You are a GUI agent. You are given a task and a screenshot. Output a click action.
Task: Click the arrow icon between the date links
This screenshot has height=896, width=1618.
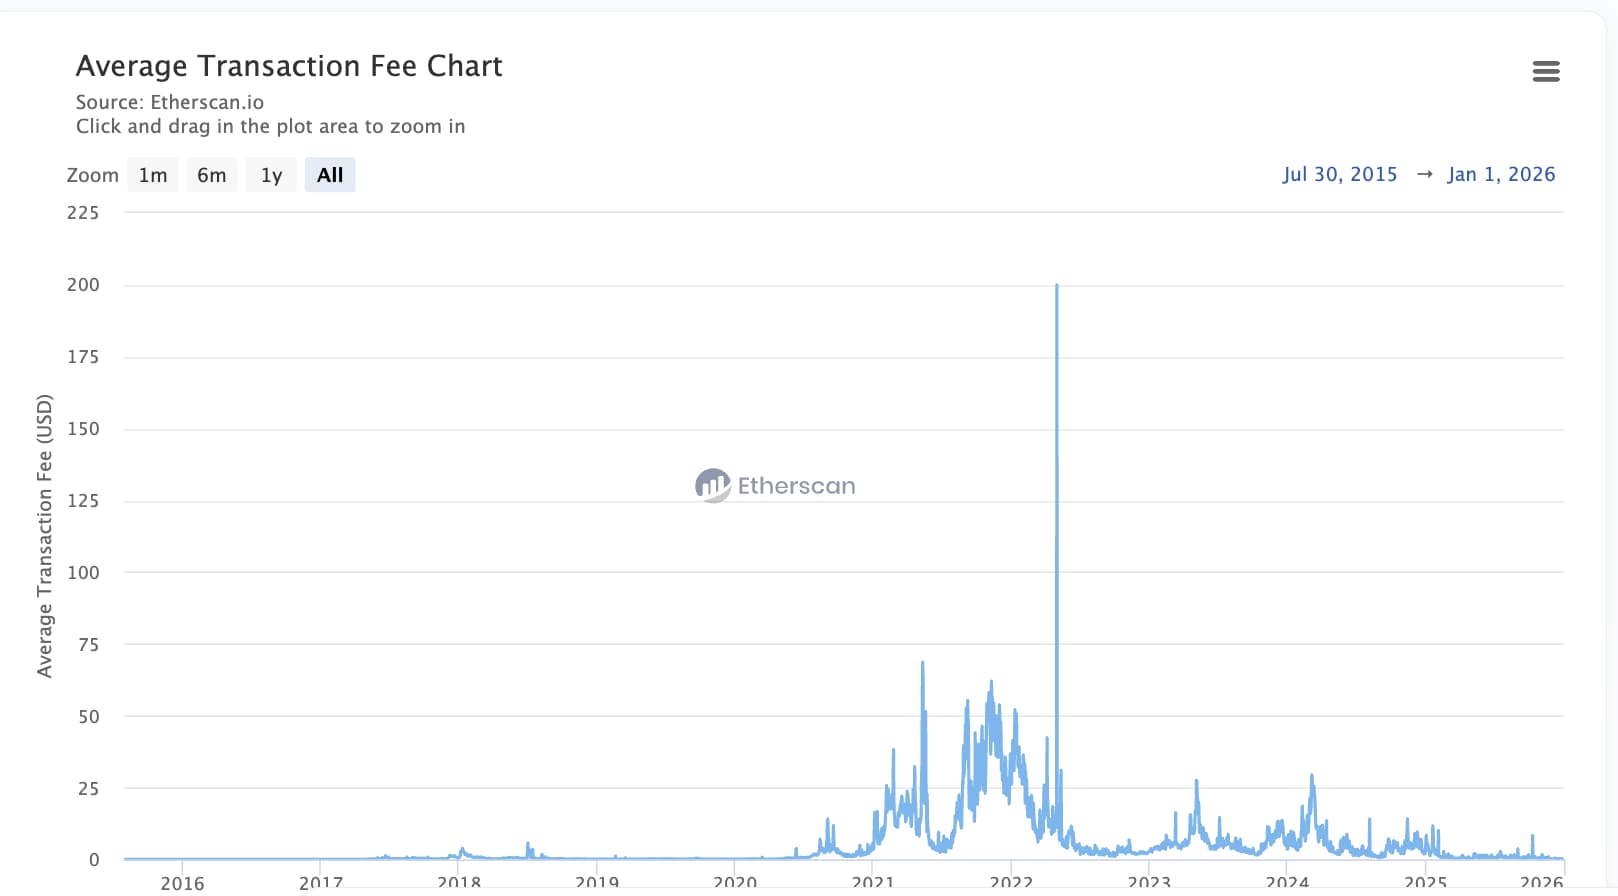[x=1424, y=174]
